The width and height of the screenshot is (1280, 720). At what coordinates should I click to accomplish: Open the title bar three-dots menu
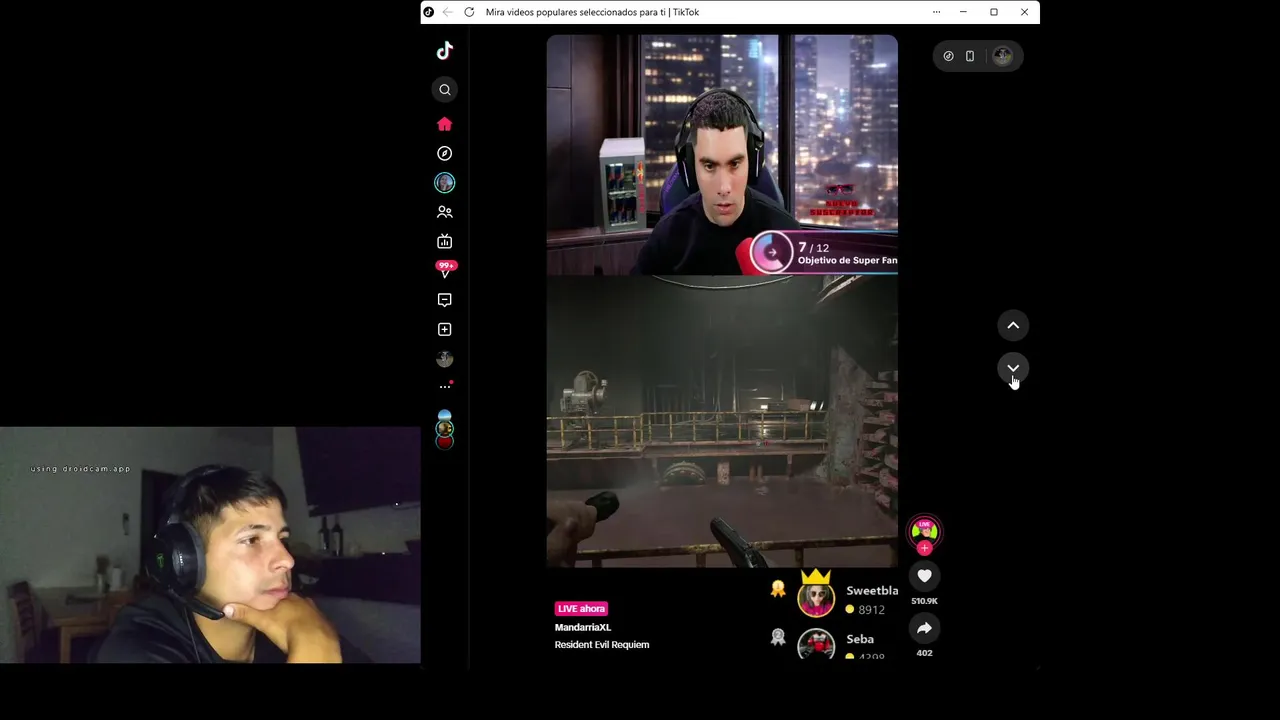pos(936,12)
